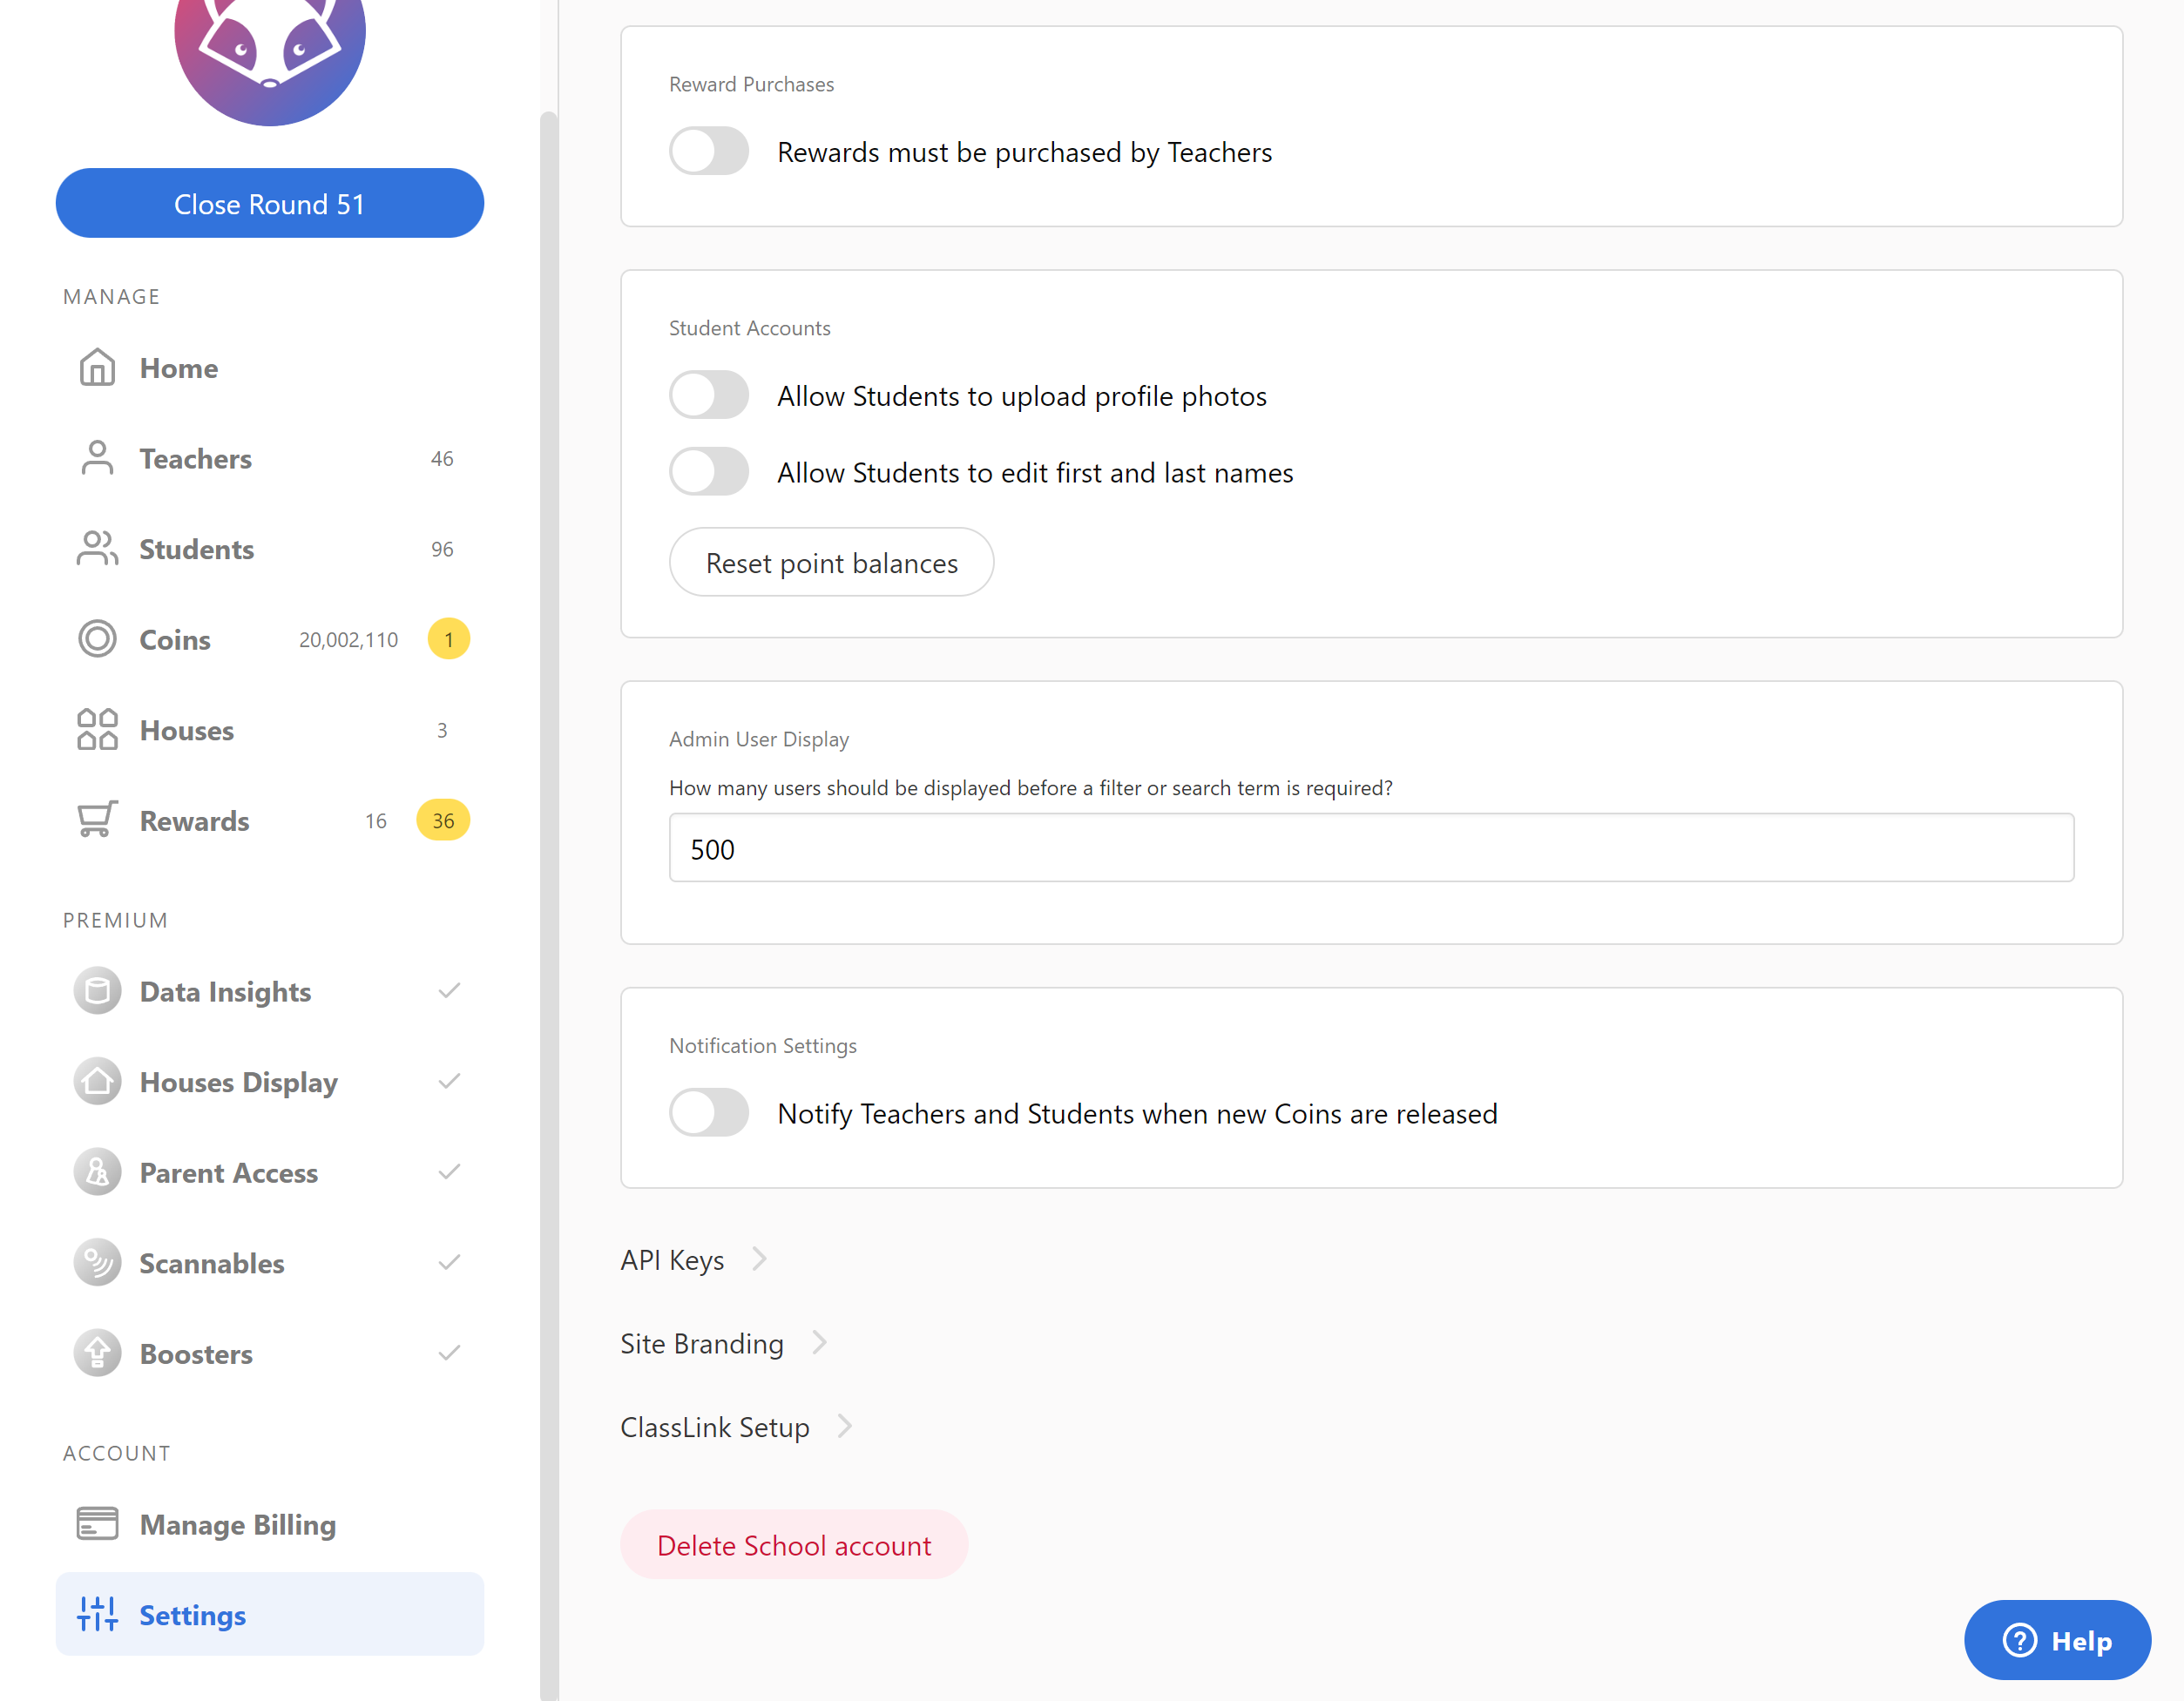The image size is (2184, 1701).
Task: Click the Scannables icon
Action: tap(97, 1262)
